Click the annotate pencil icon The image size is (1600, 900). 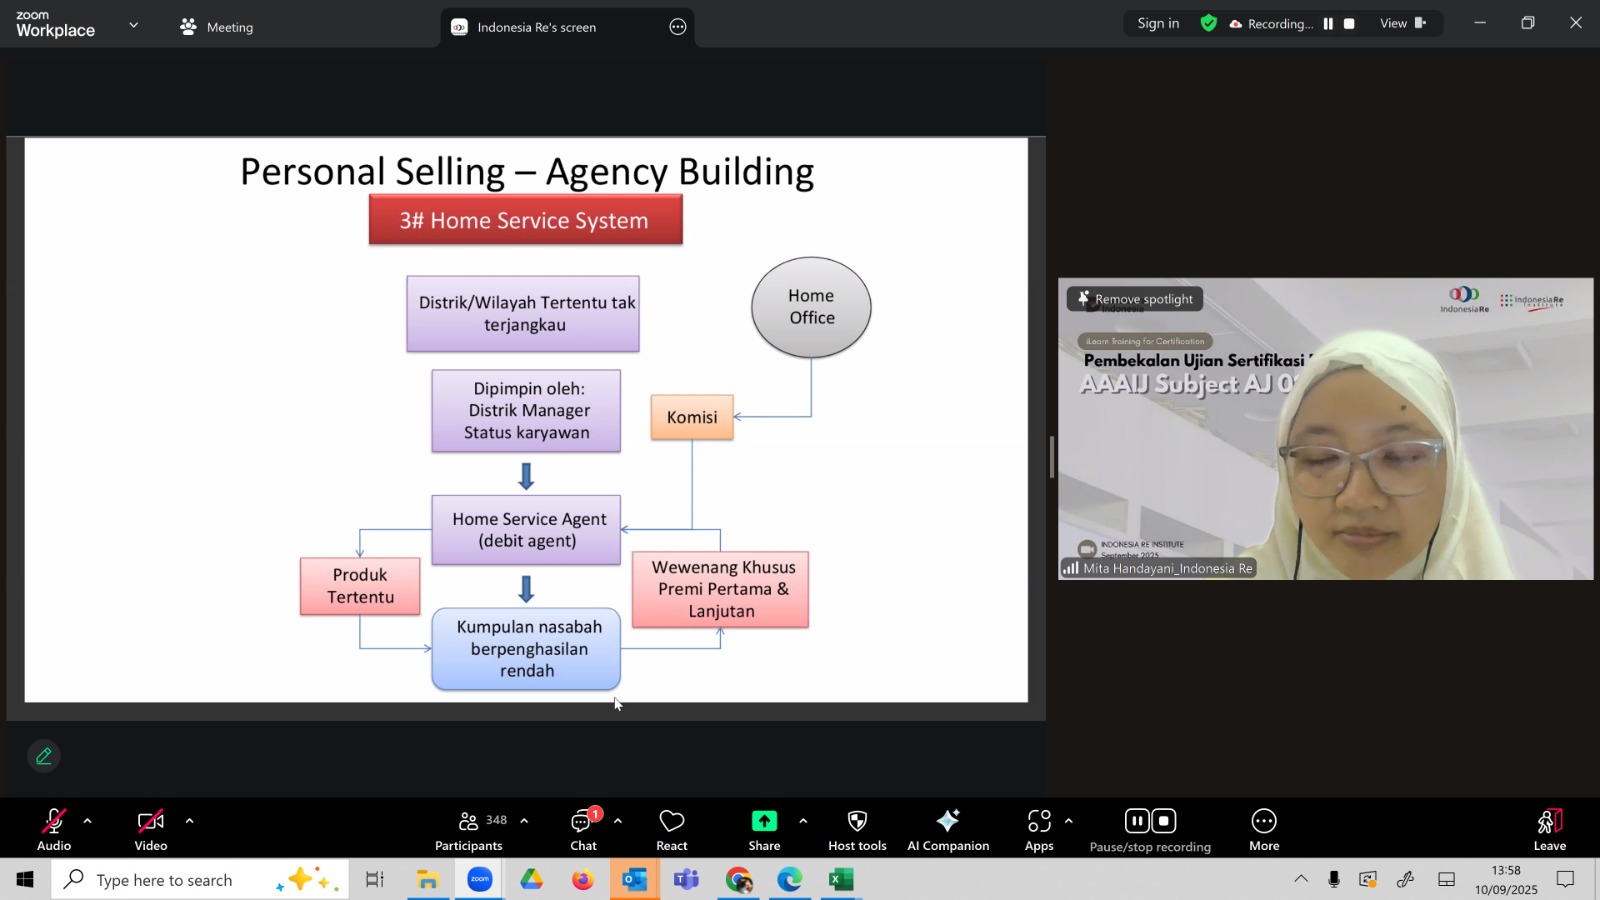pyautogui.click(x=44, y=757)
